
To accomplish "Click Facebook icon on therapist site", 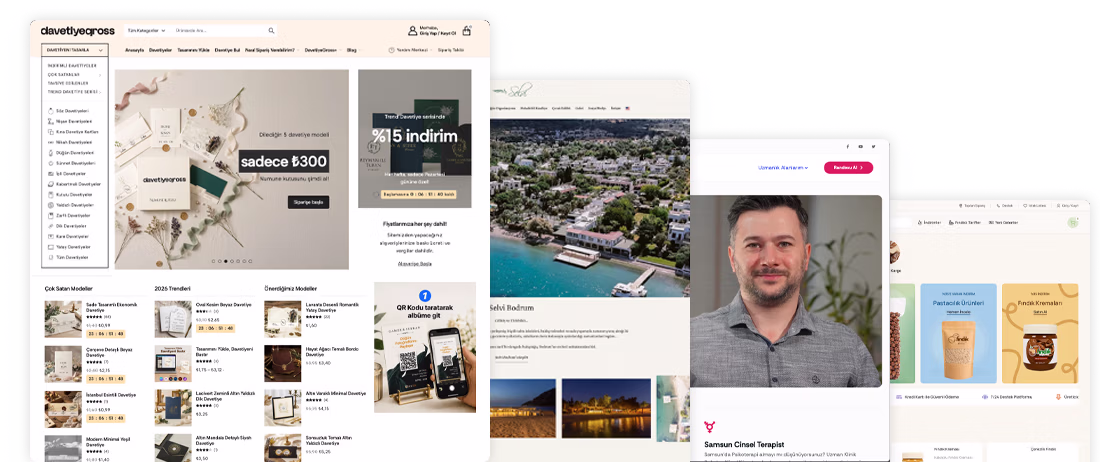I will (x=847, y=147).
